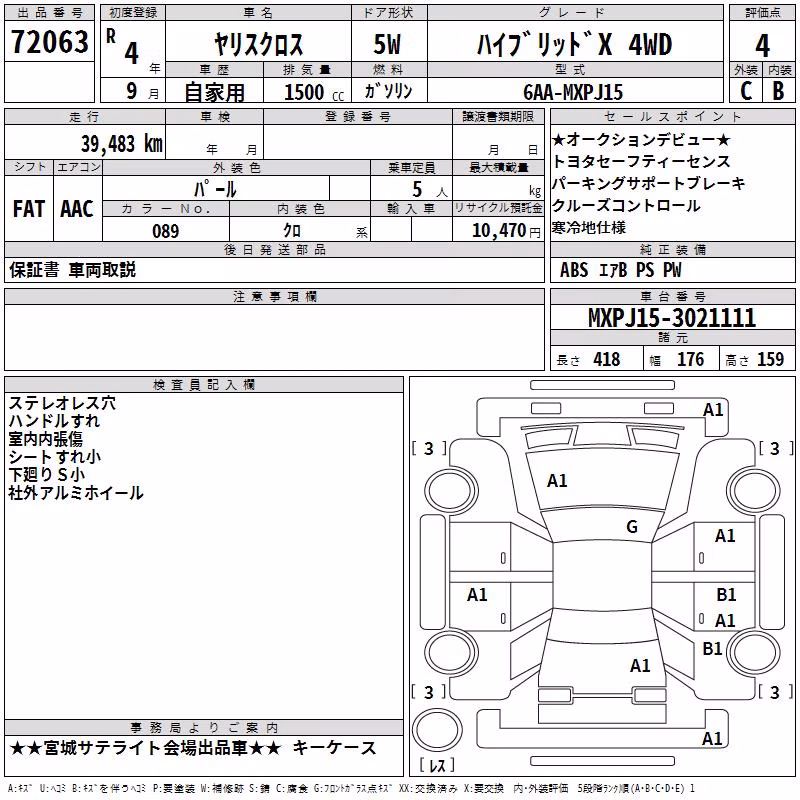Click the fuel type ガソリン

click(388, 91)
